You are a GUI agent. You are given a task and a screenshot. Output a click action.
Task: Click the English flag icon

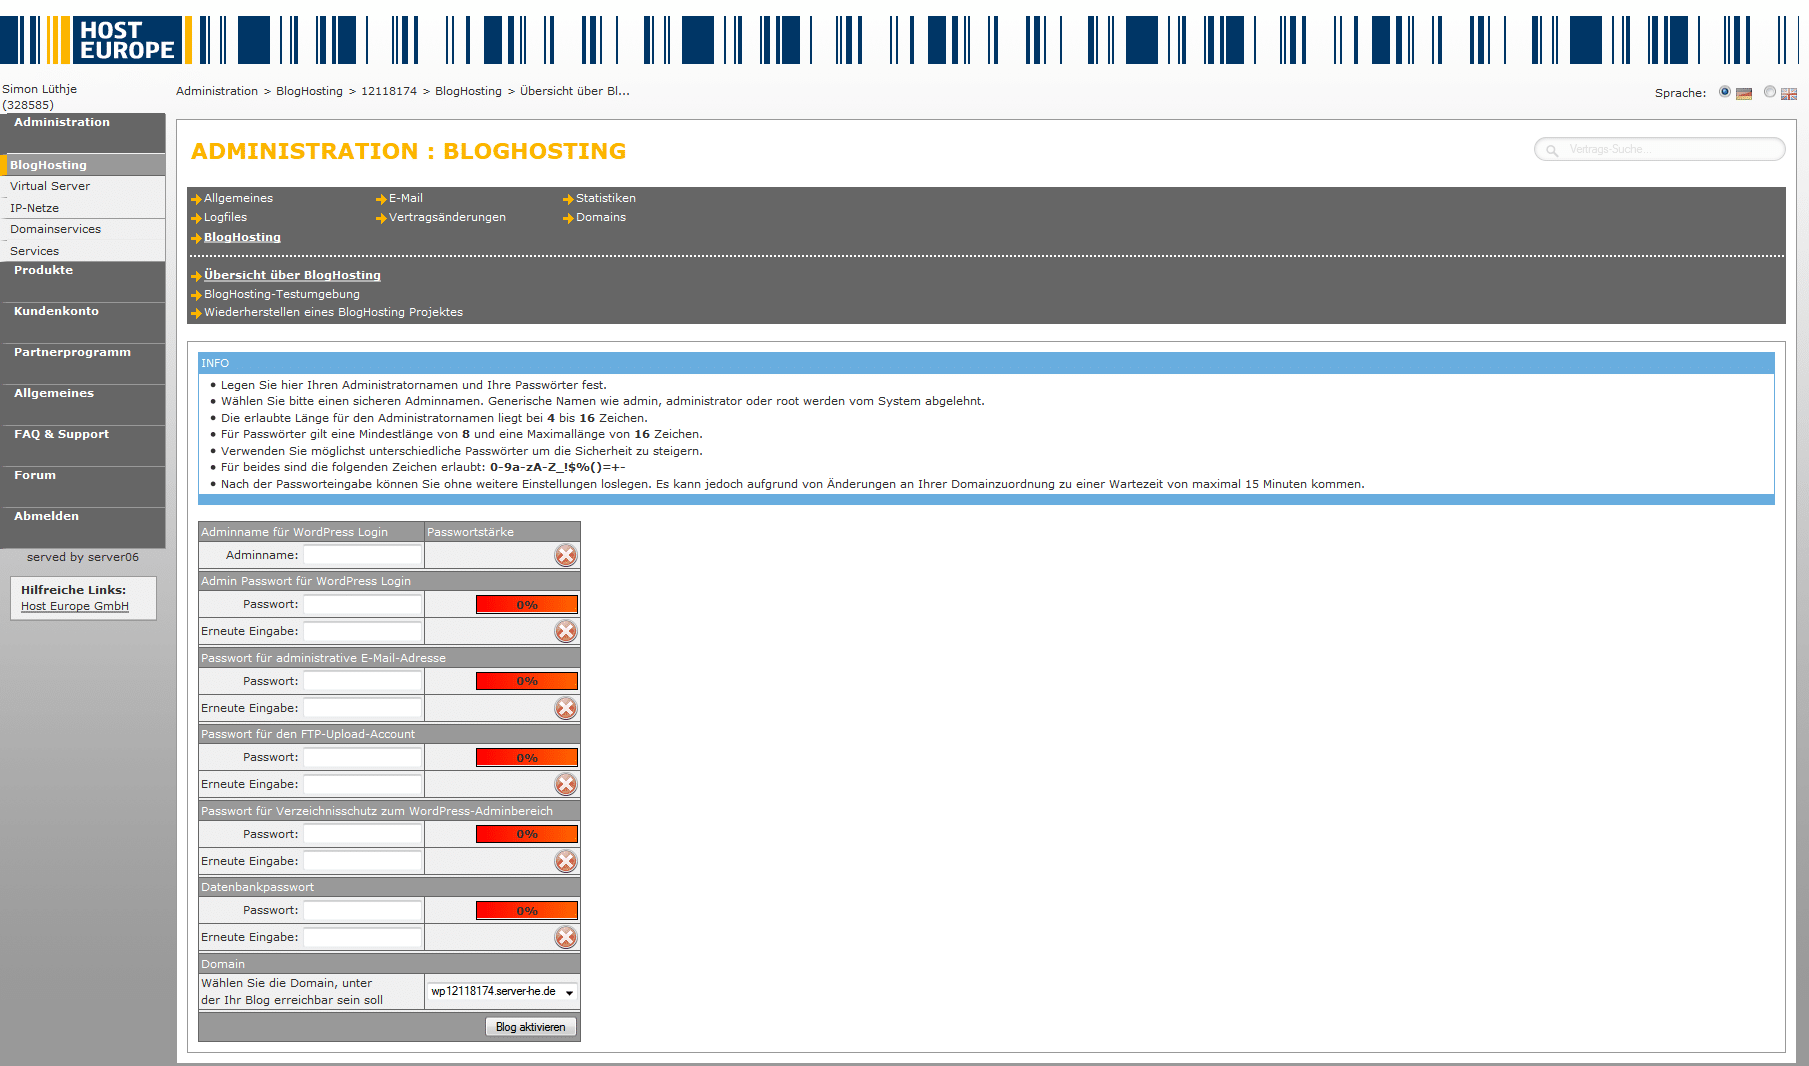pyautogui.click(x=1789, y=94)
